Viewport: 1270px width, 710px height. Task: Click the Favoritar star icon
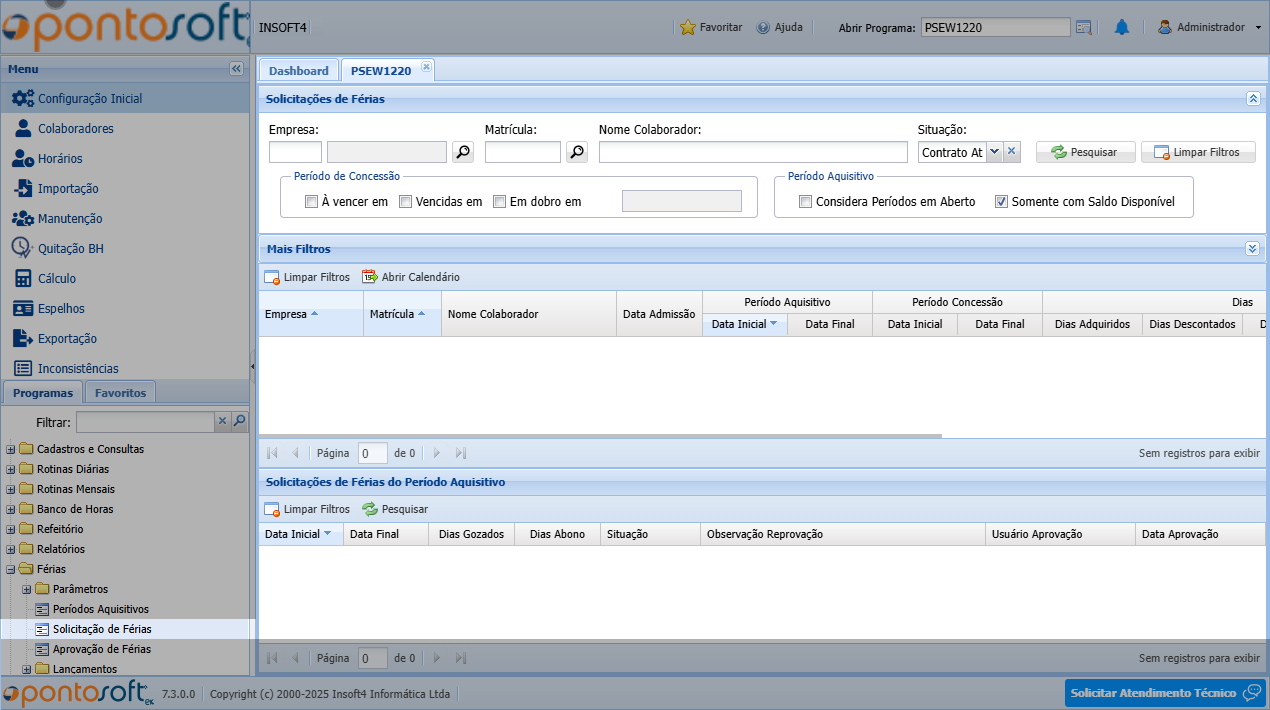(x=687, y=28)
